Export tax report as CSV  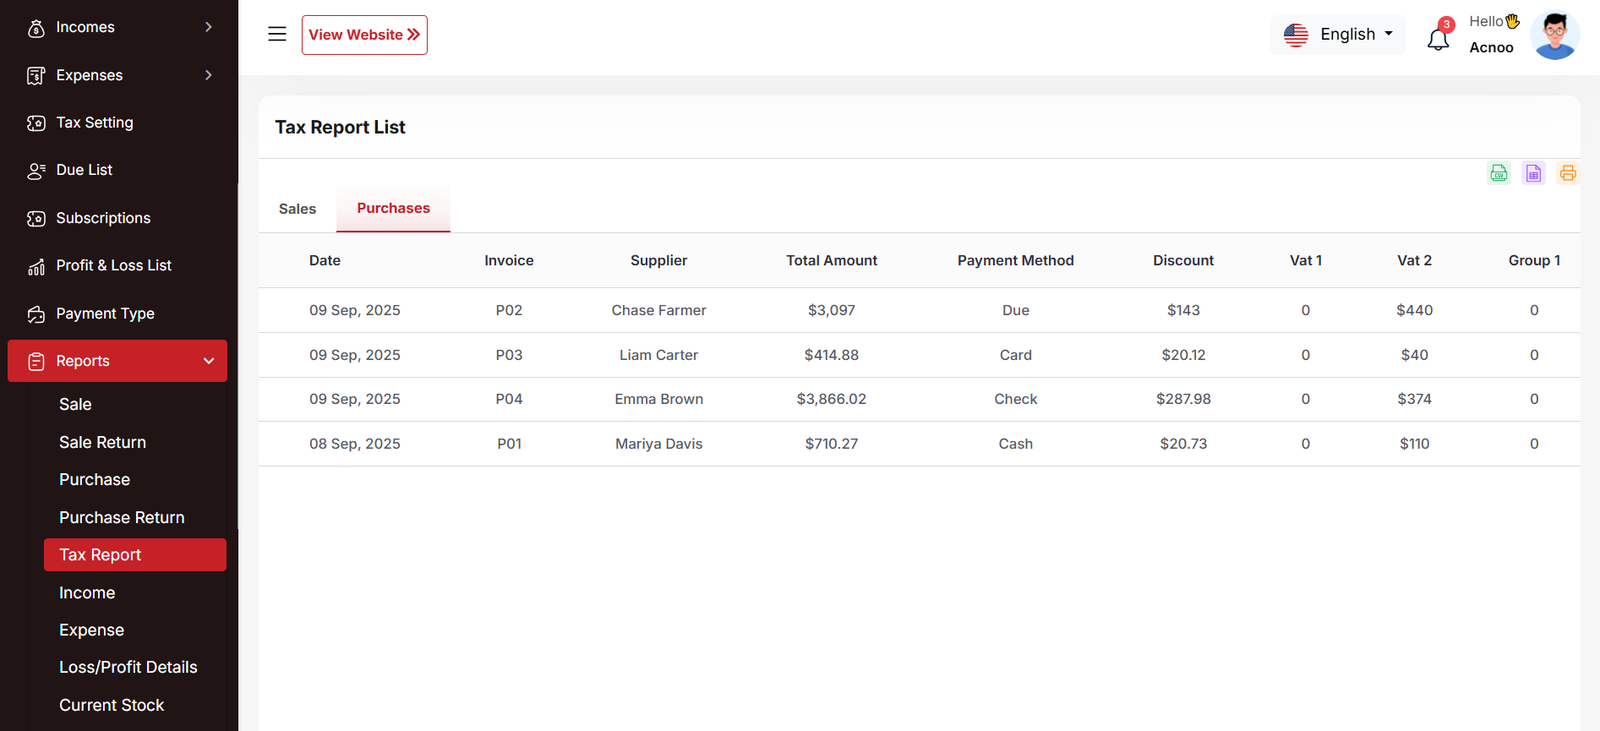coord(1498,173)
